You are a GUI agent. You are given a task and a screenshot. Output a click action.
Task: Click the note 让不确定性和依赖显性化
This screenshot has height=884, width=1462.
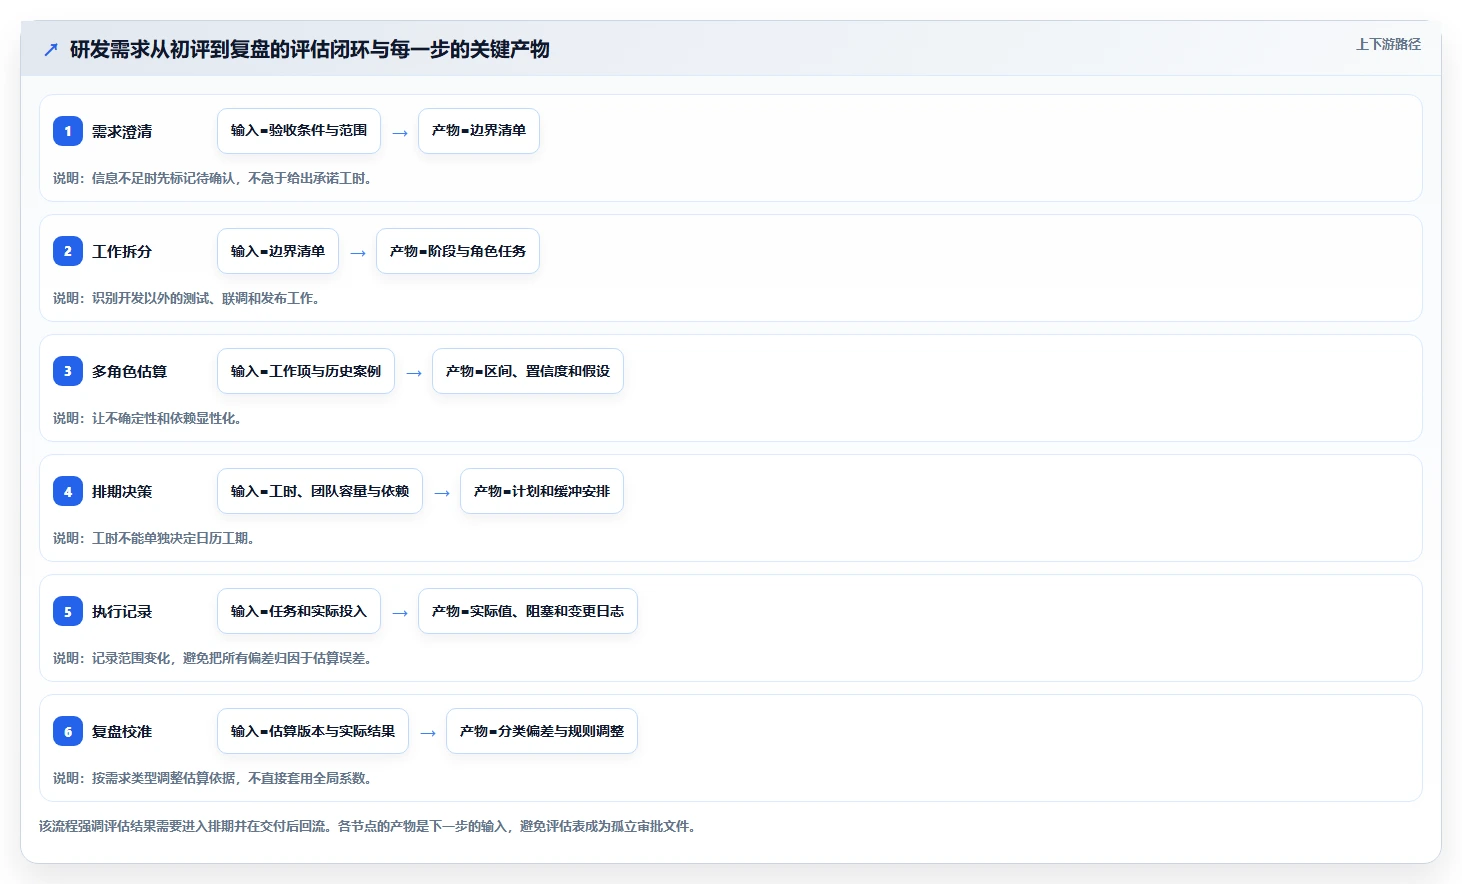(x=148, y=418)
